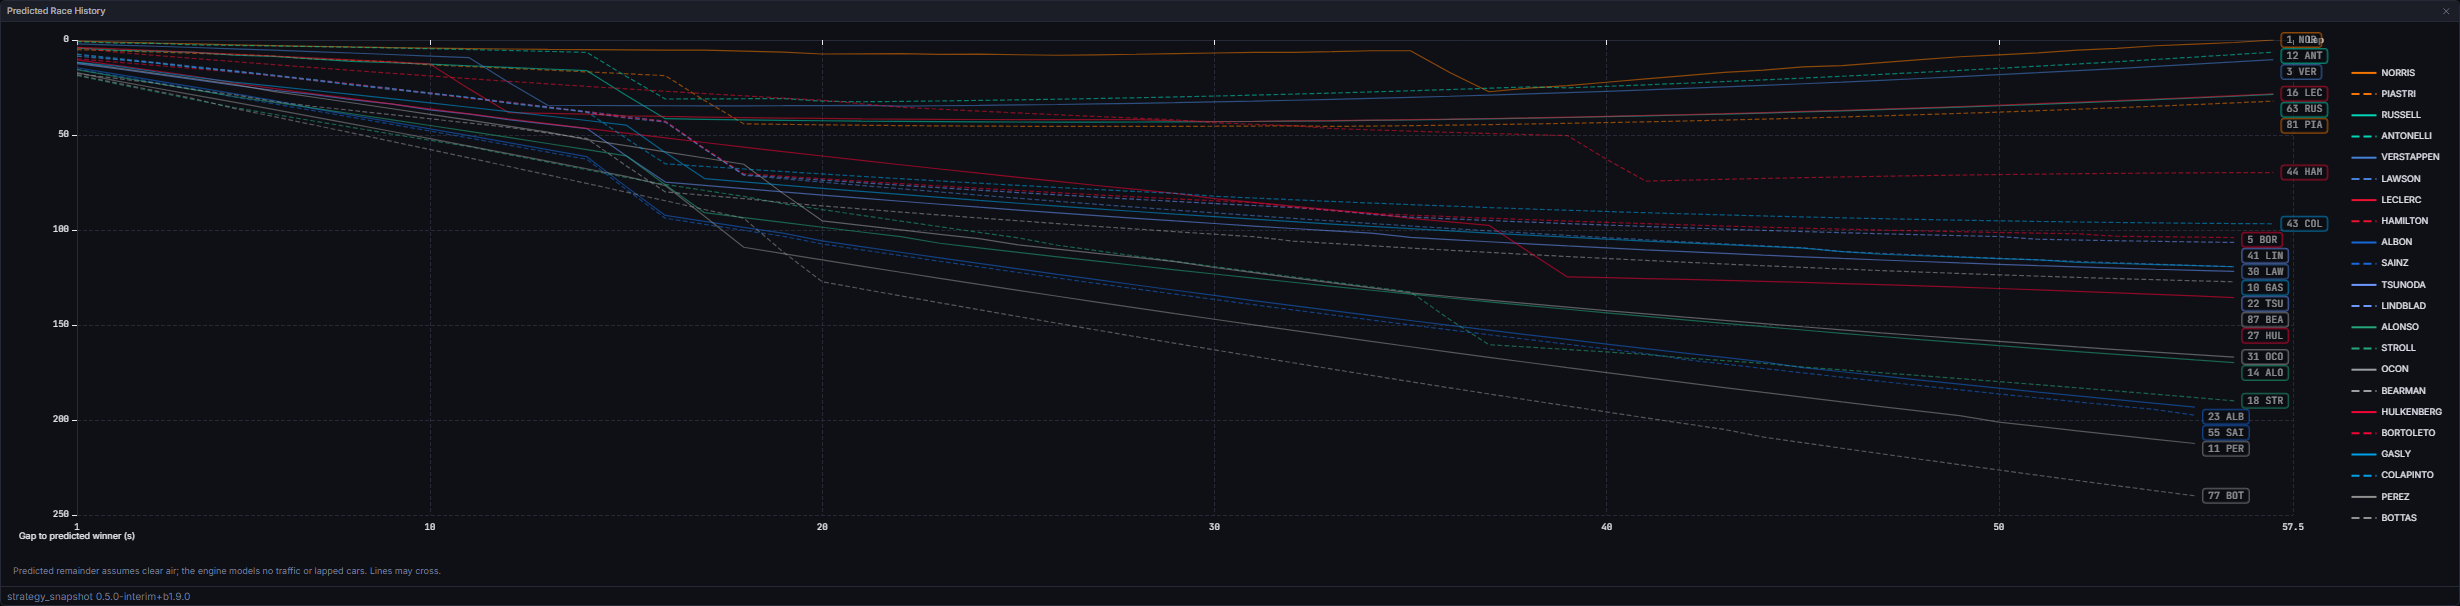
Task: Click the 'Gap to predicted winner (s)' axis label
Action: [x=77, y=537]
